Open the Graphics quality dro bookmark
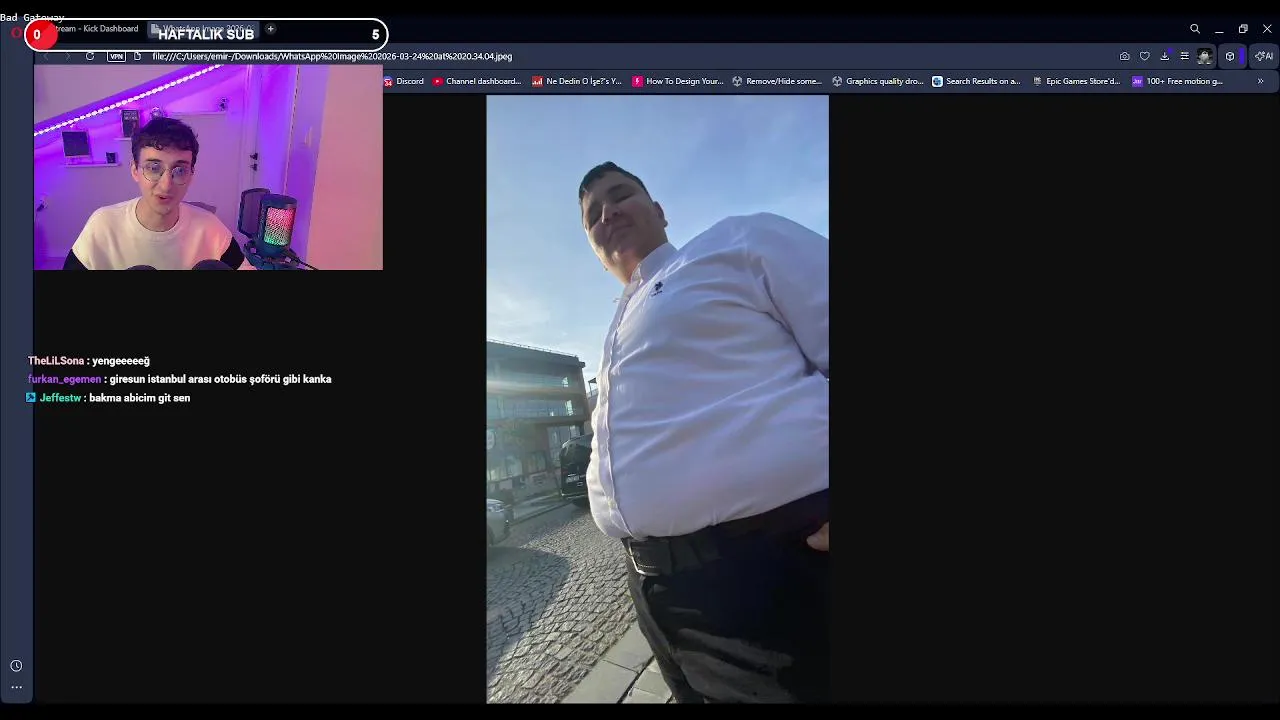 [x=878, y=81]
